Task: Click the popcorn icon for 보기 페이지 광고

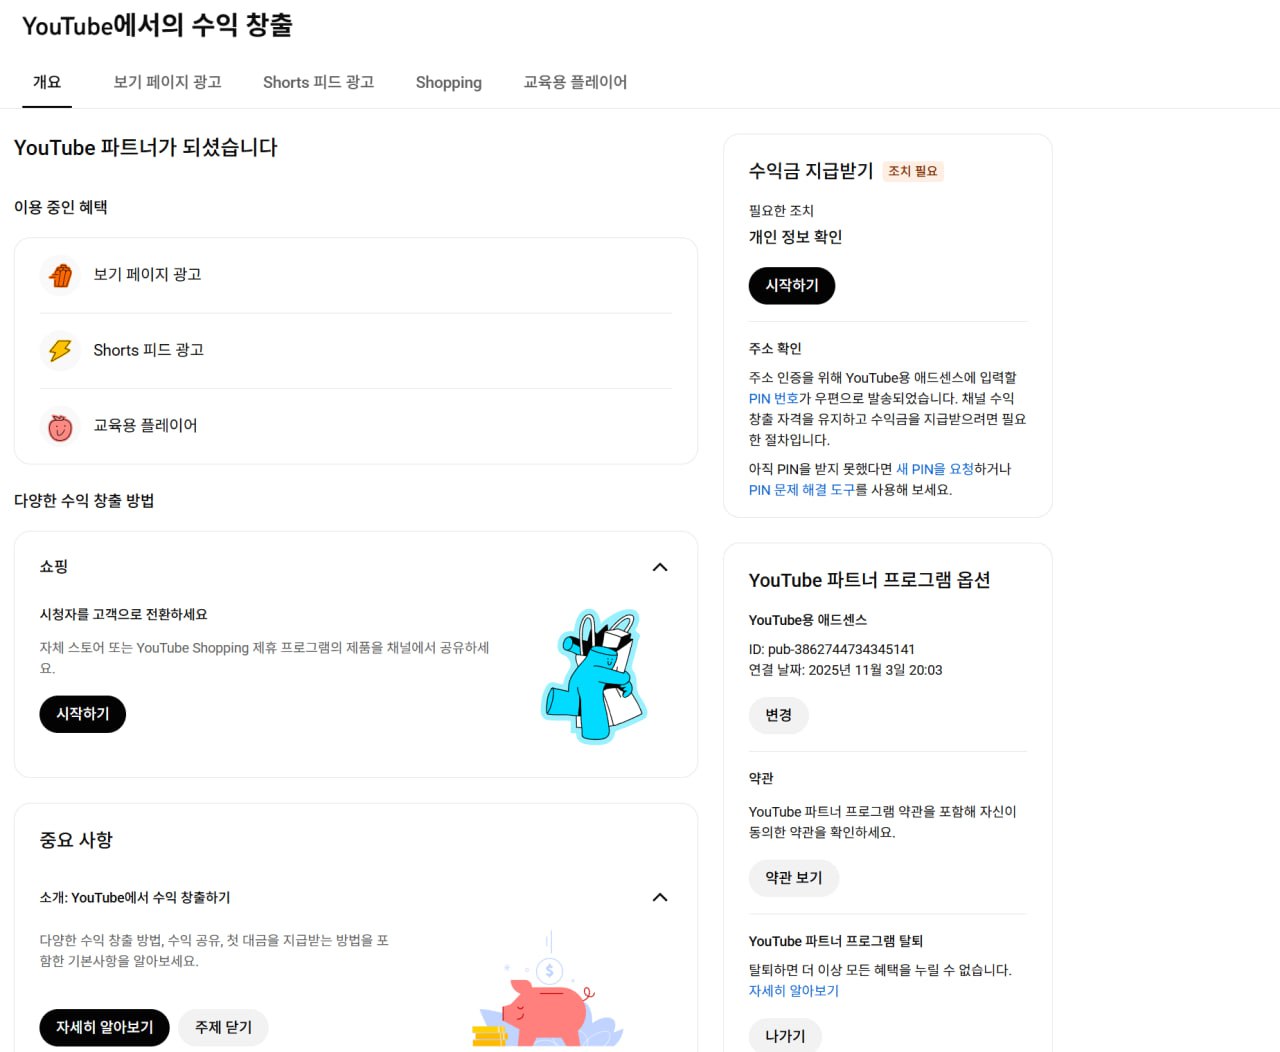Action: coord(60,275)
